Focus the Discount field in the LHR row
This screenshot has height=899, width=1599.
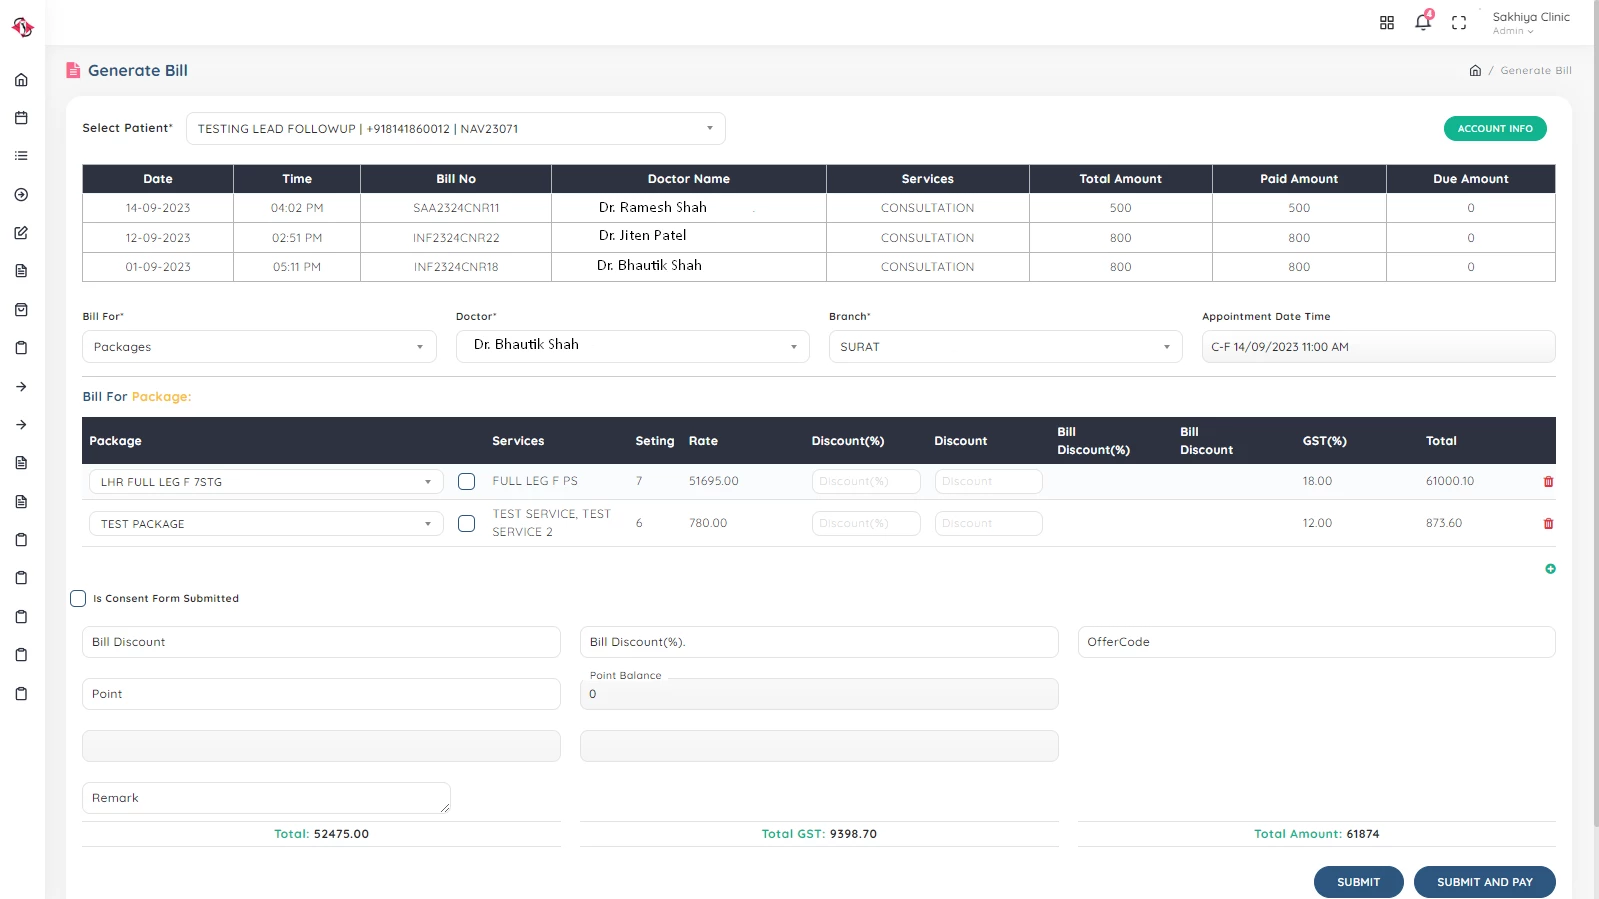988,481
